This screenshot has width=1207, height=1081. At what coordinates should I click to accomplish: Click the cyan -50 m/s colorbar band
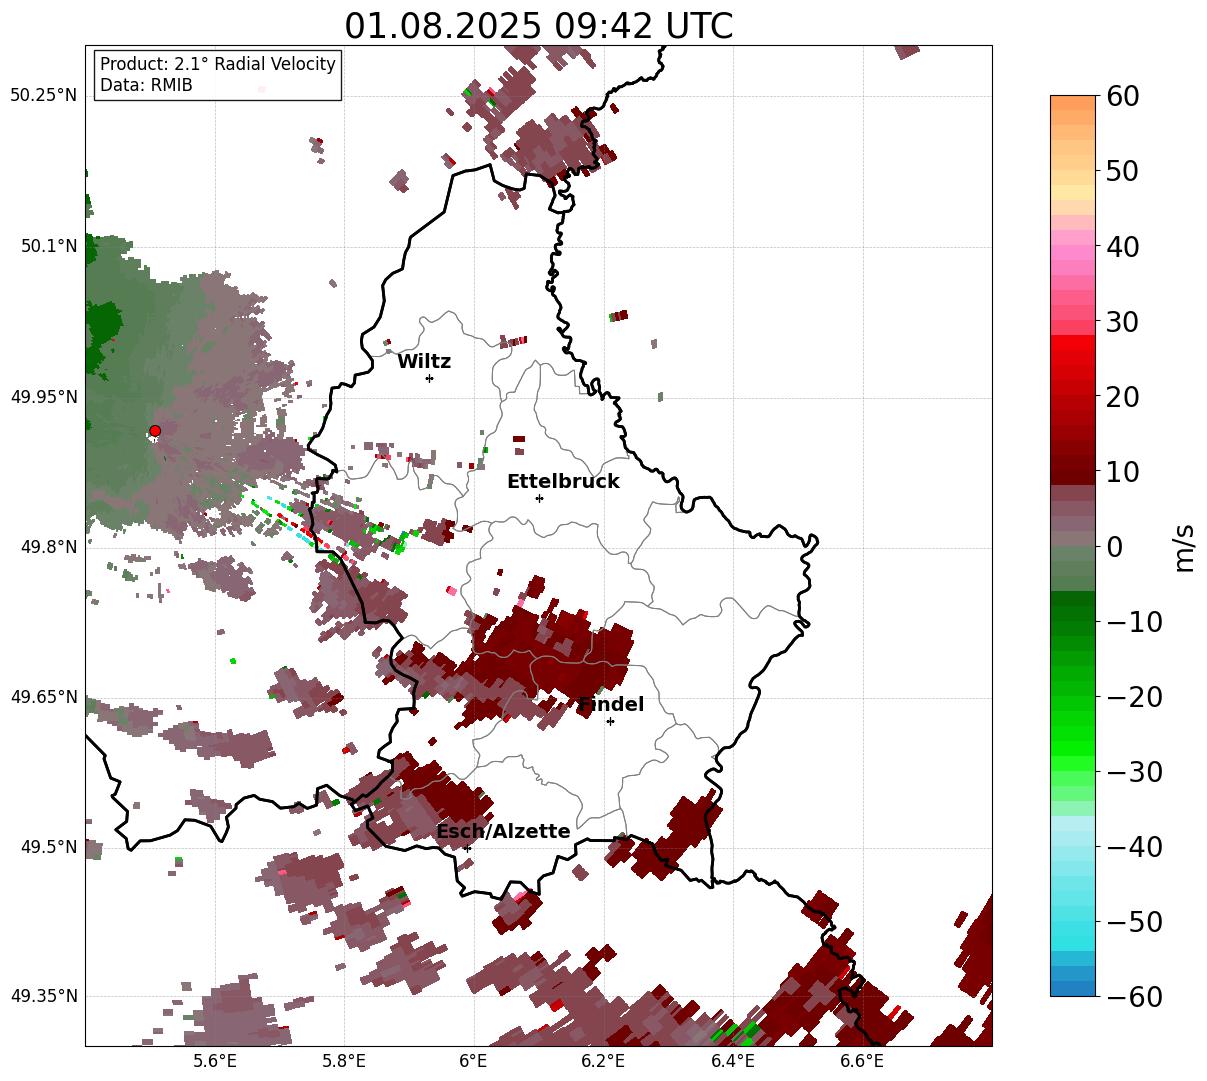(1073, 921)
